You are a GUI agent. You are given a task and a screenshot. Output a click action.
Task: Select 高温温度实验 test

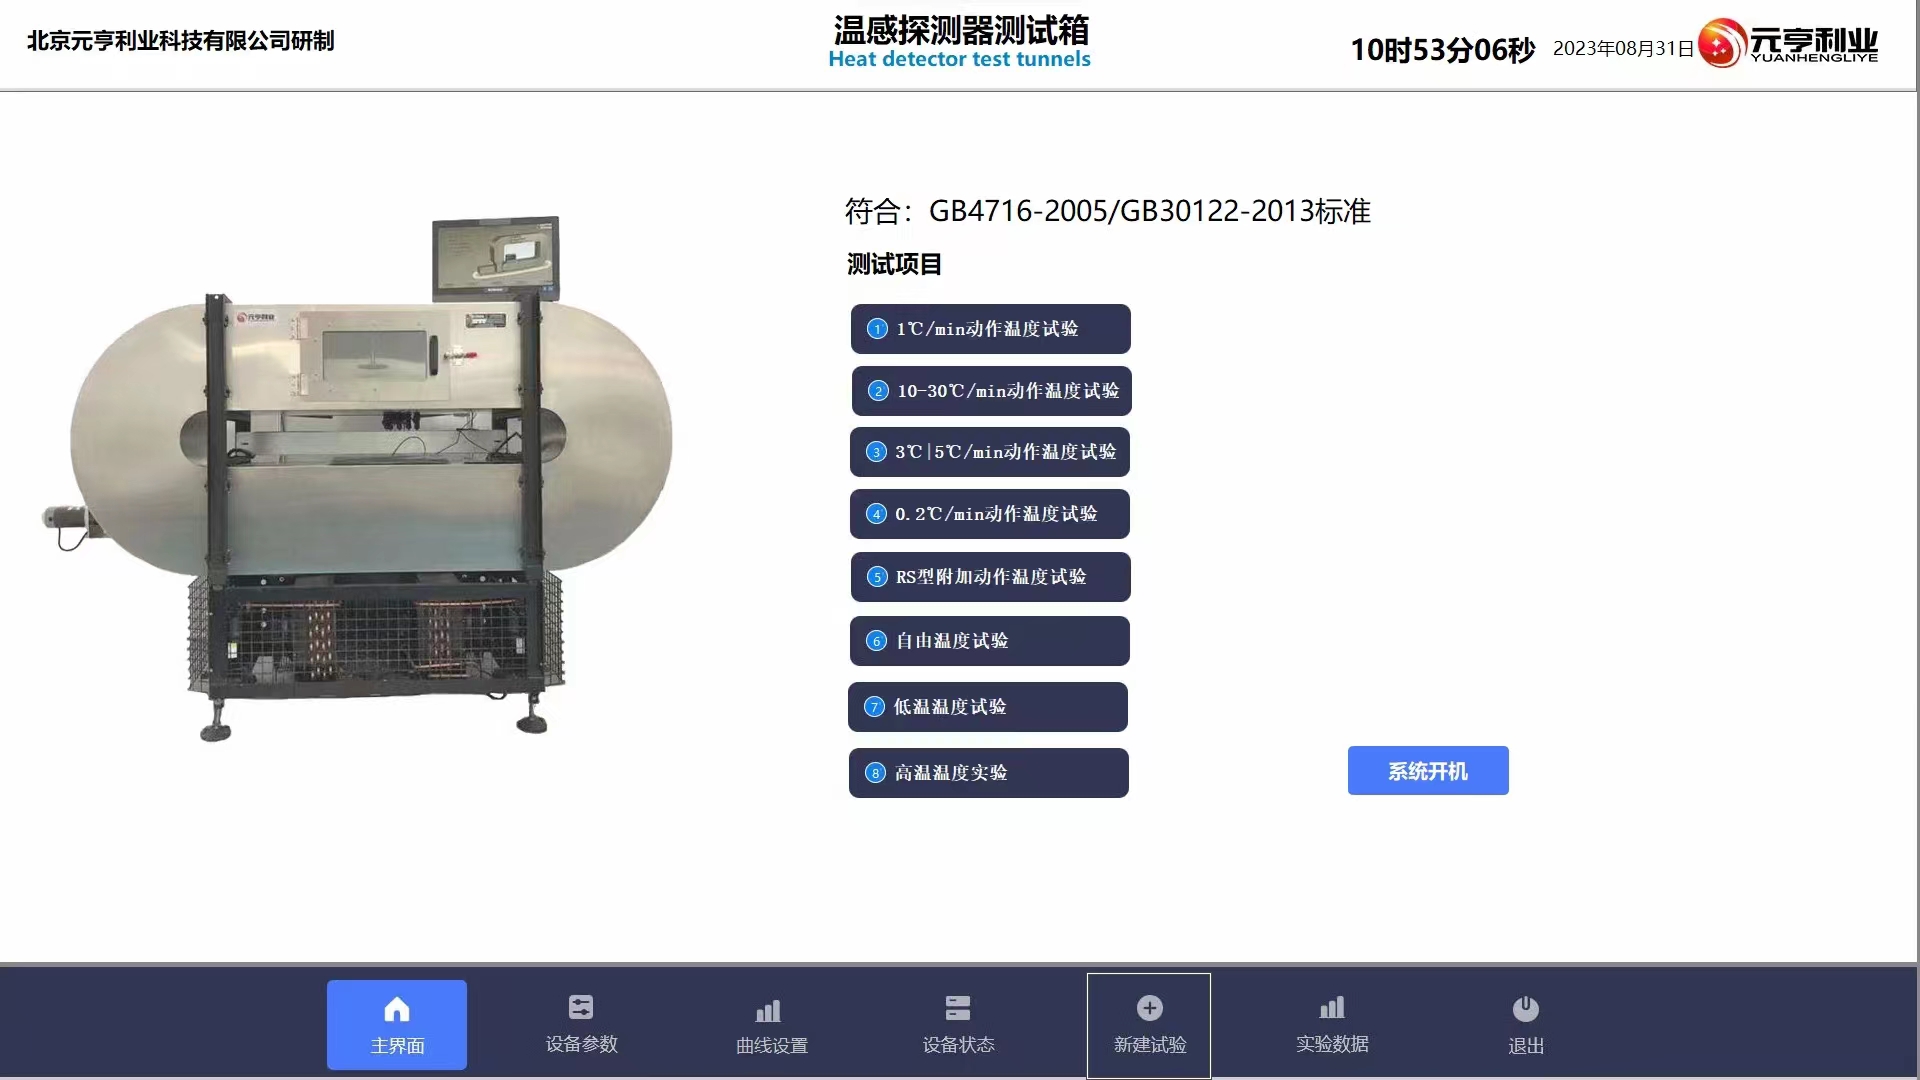[x=989, y=773]
